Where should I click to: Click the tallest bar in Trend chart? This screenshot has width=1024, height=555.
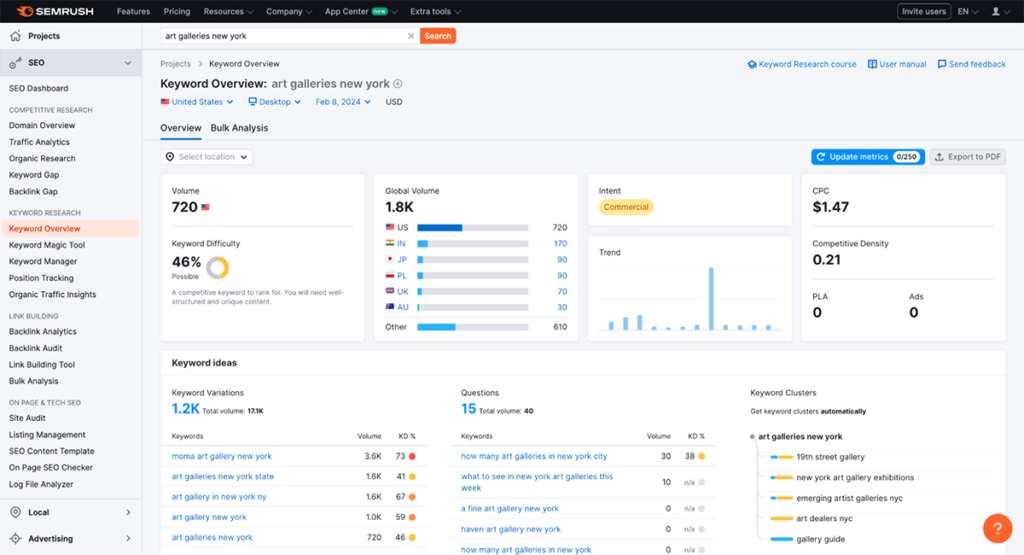[x=711, y=298]
